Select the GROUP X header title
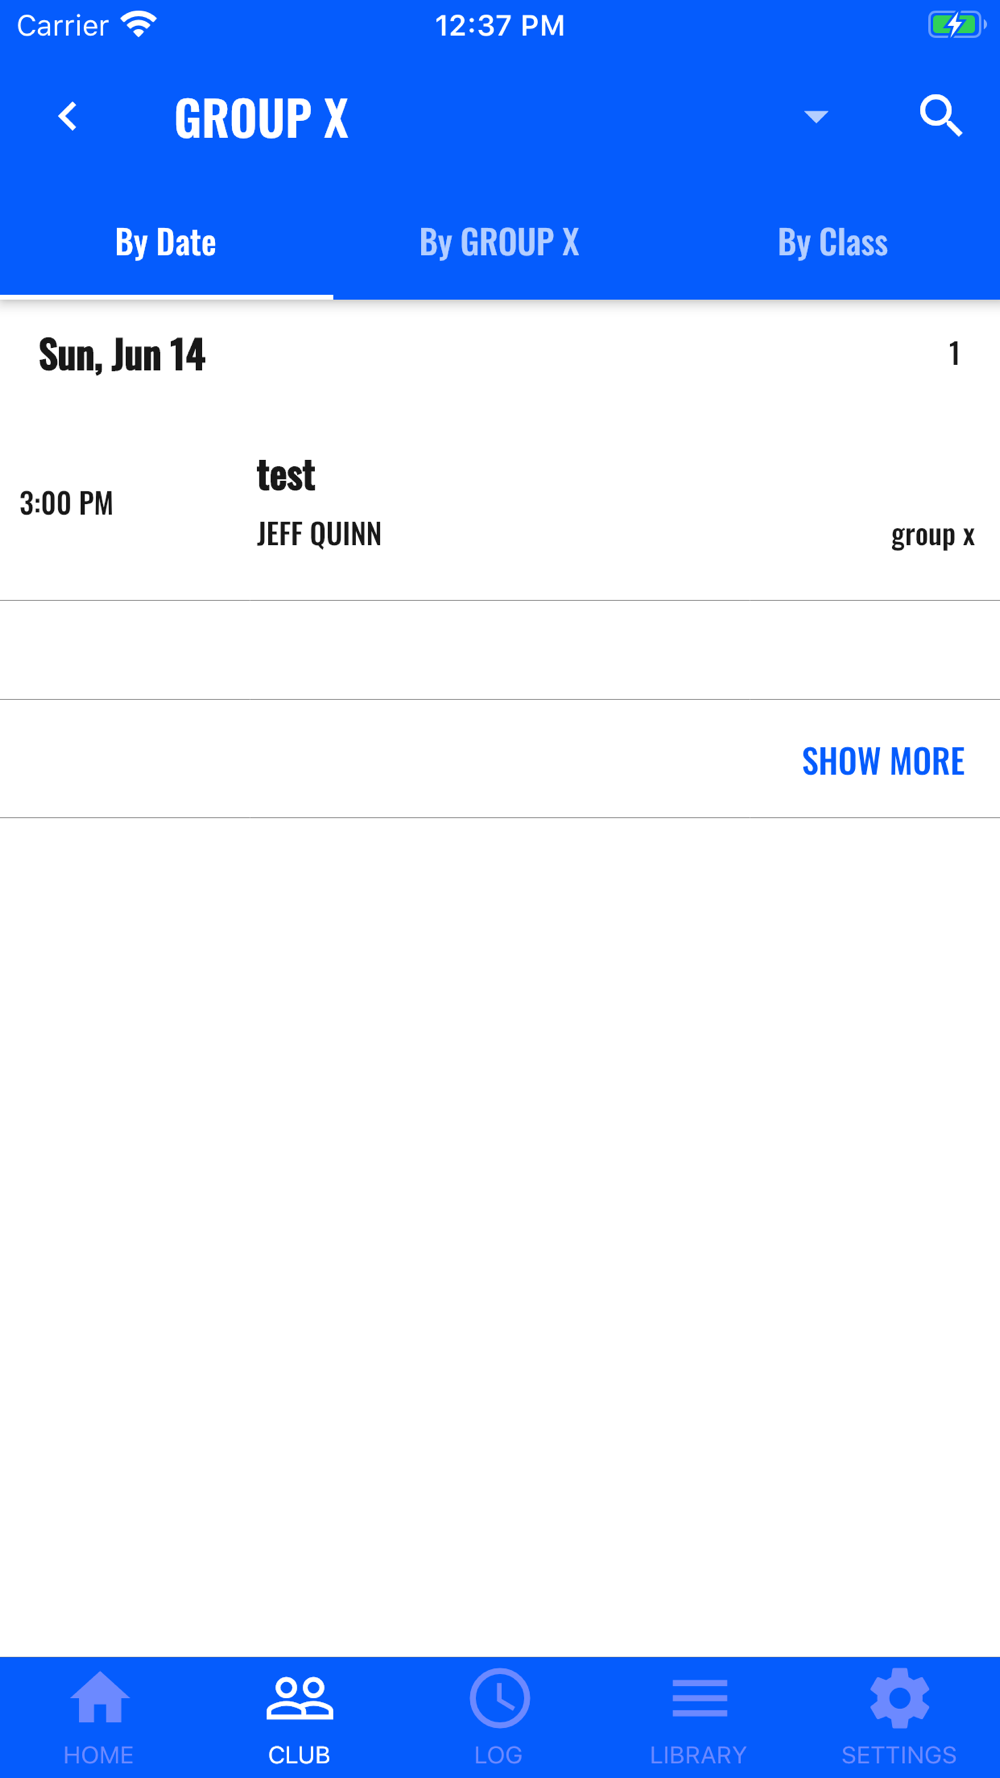Screen dimensions: 1000x1778 [261, 118]
